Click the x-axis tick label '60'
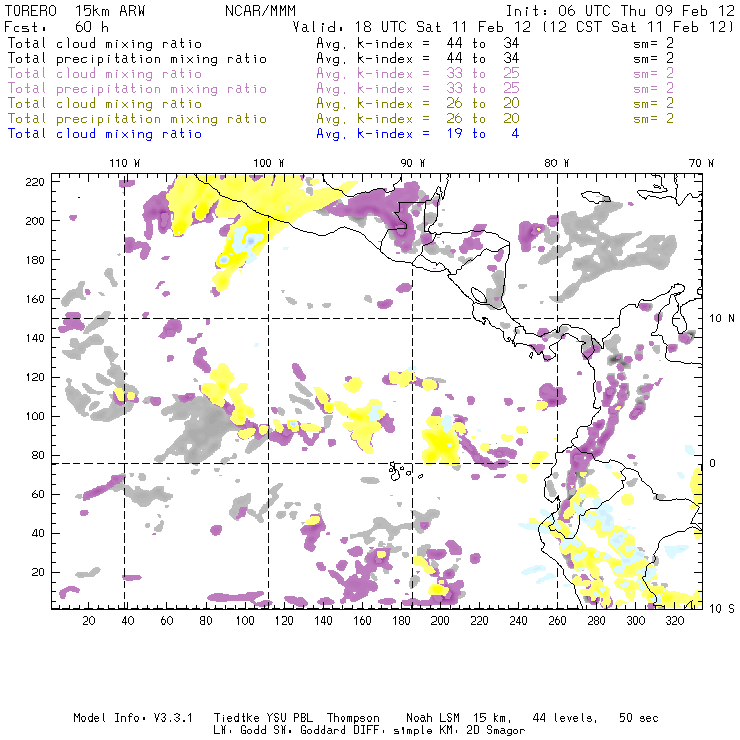 point(167,621)
